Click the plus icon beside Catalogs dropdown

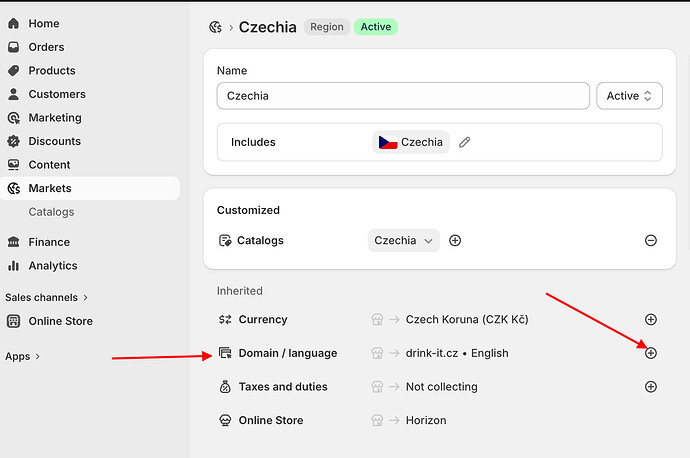click(455, 240)
